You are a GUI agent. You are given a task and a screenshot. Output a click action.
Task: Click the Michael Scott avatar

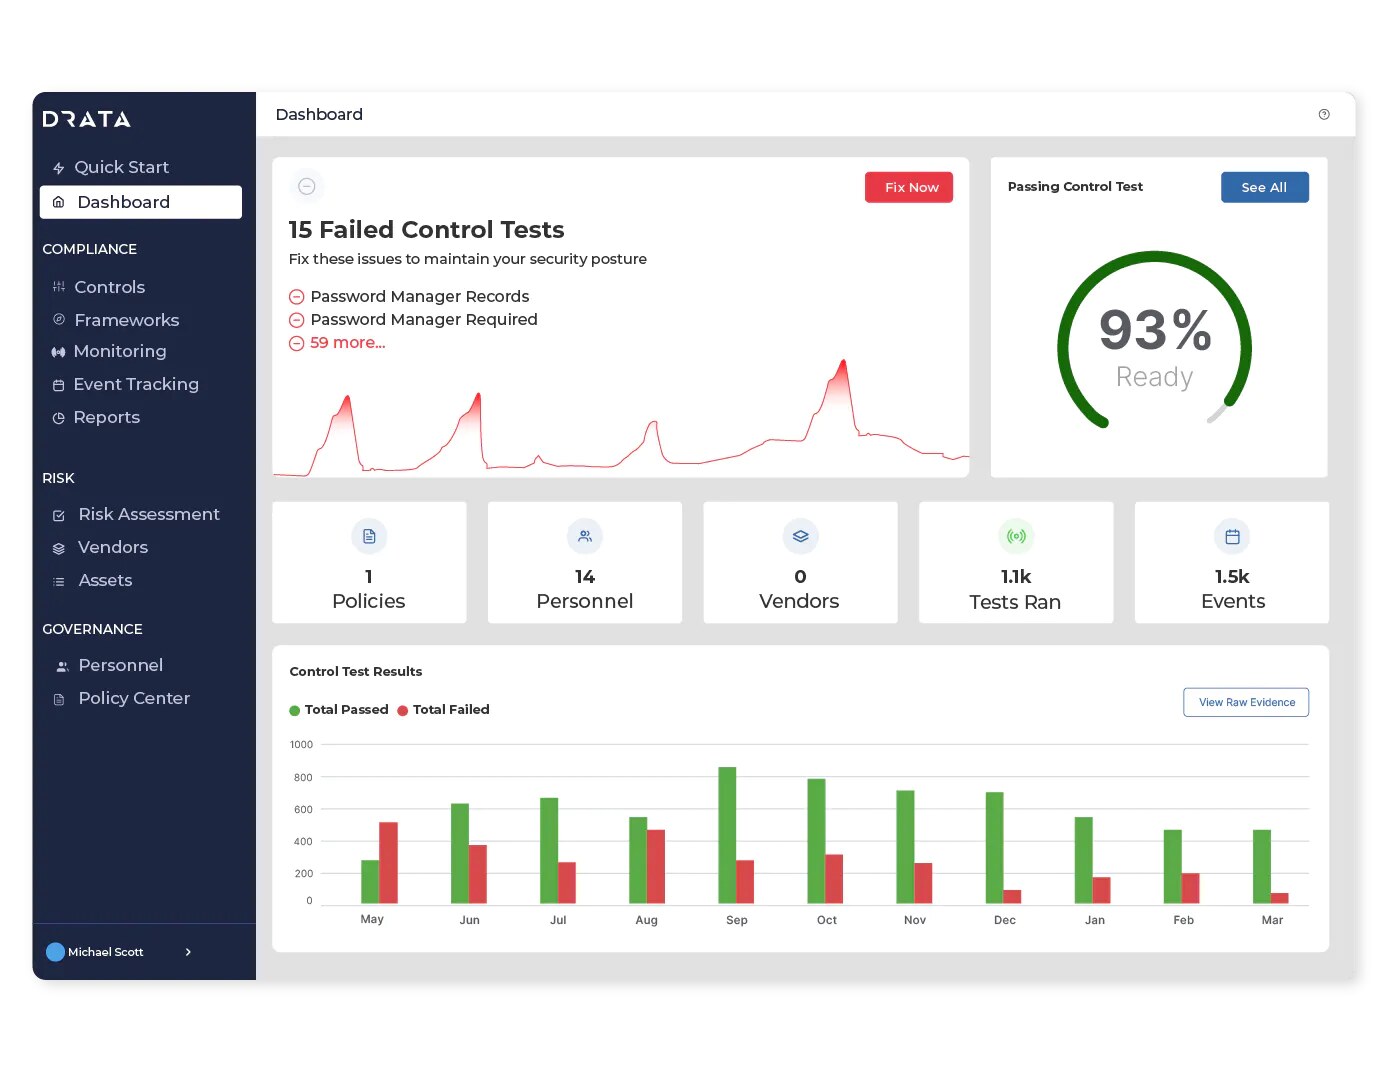coord(56,952)
